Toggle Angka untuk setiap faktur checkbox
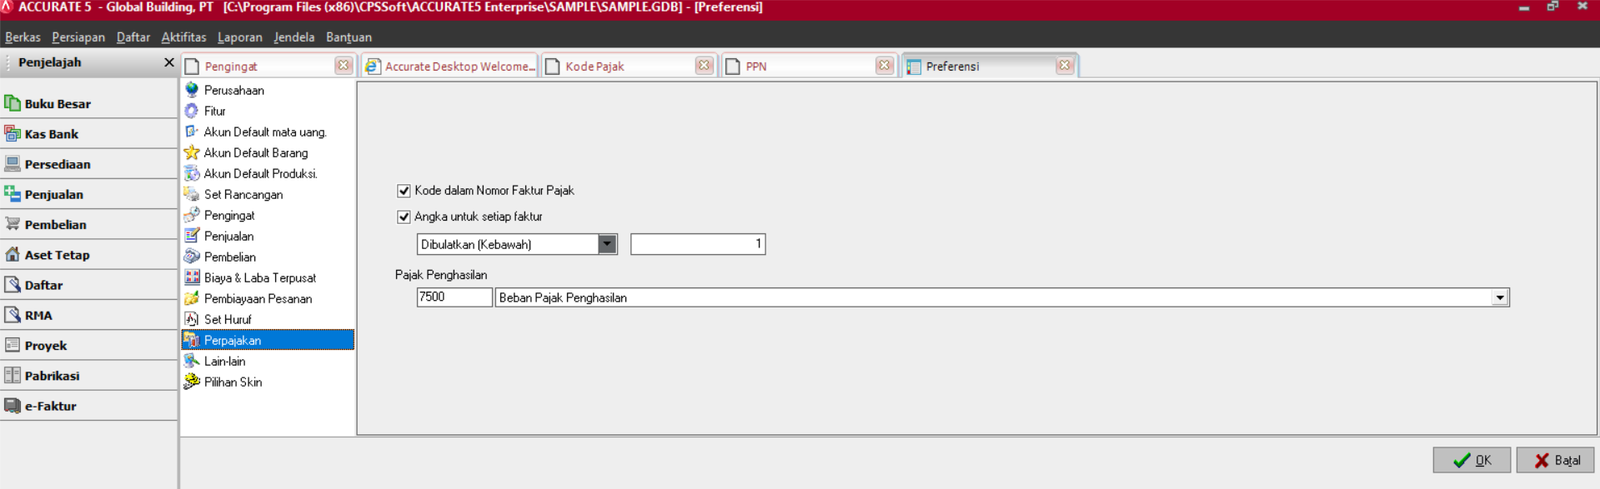Screen dimensions: 1600x489 tap(404, 216)
